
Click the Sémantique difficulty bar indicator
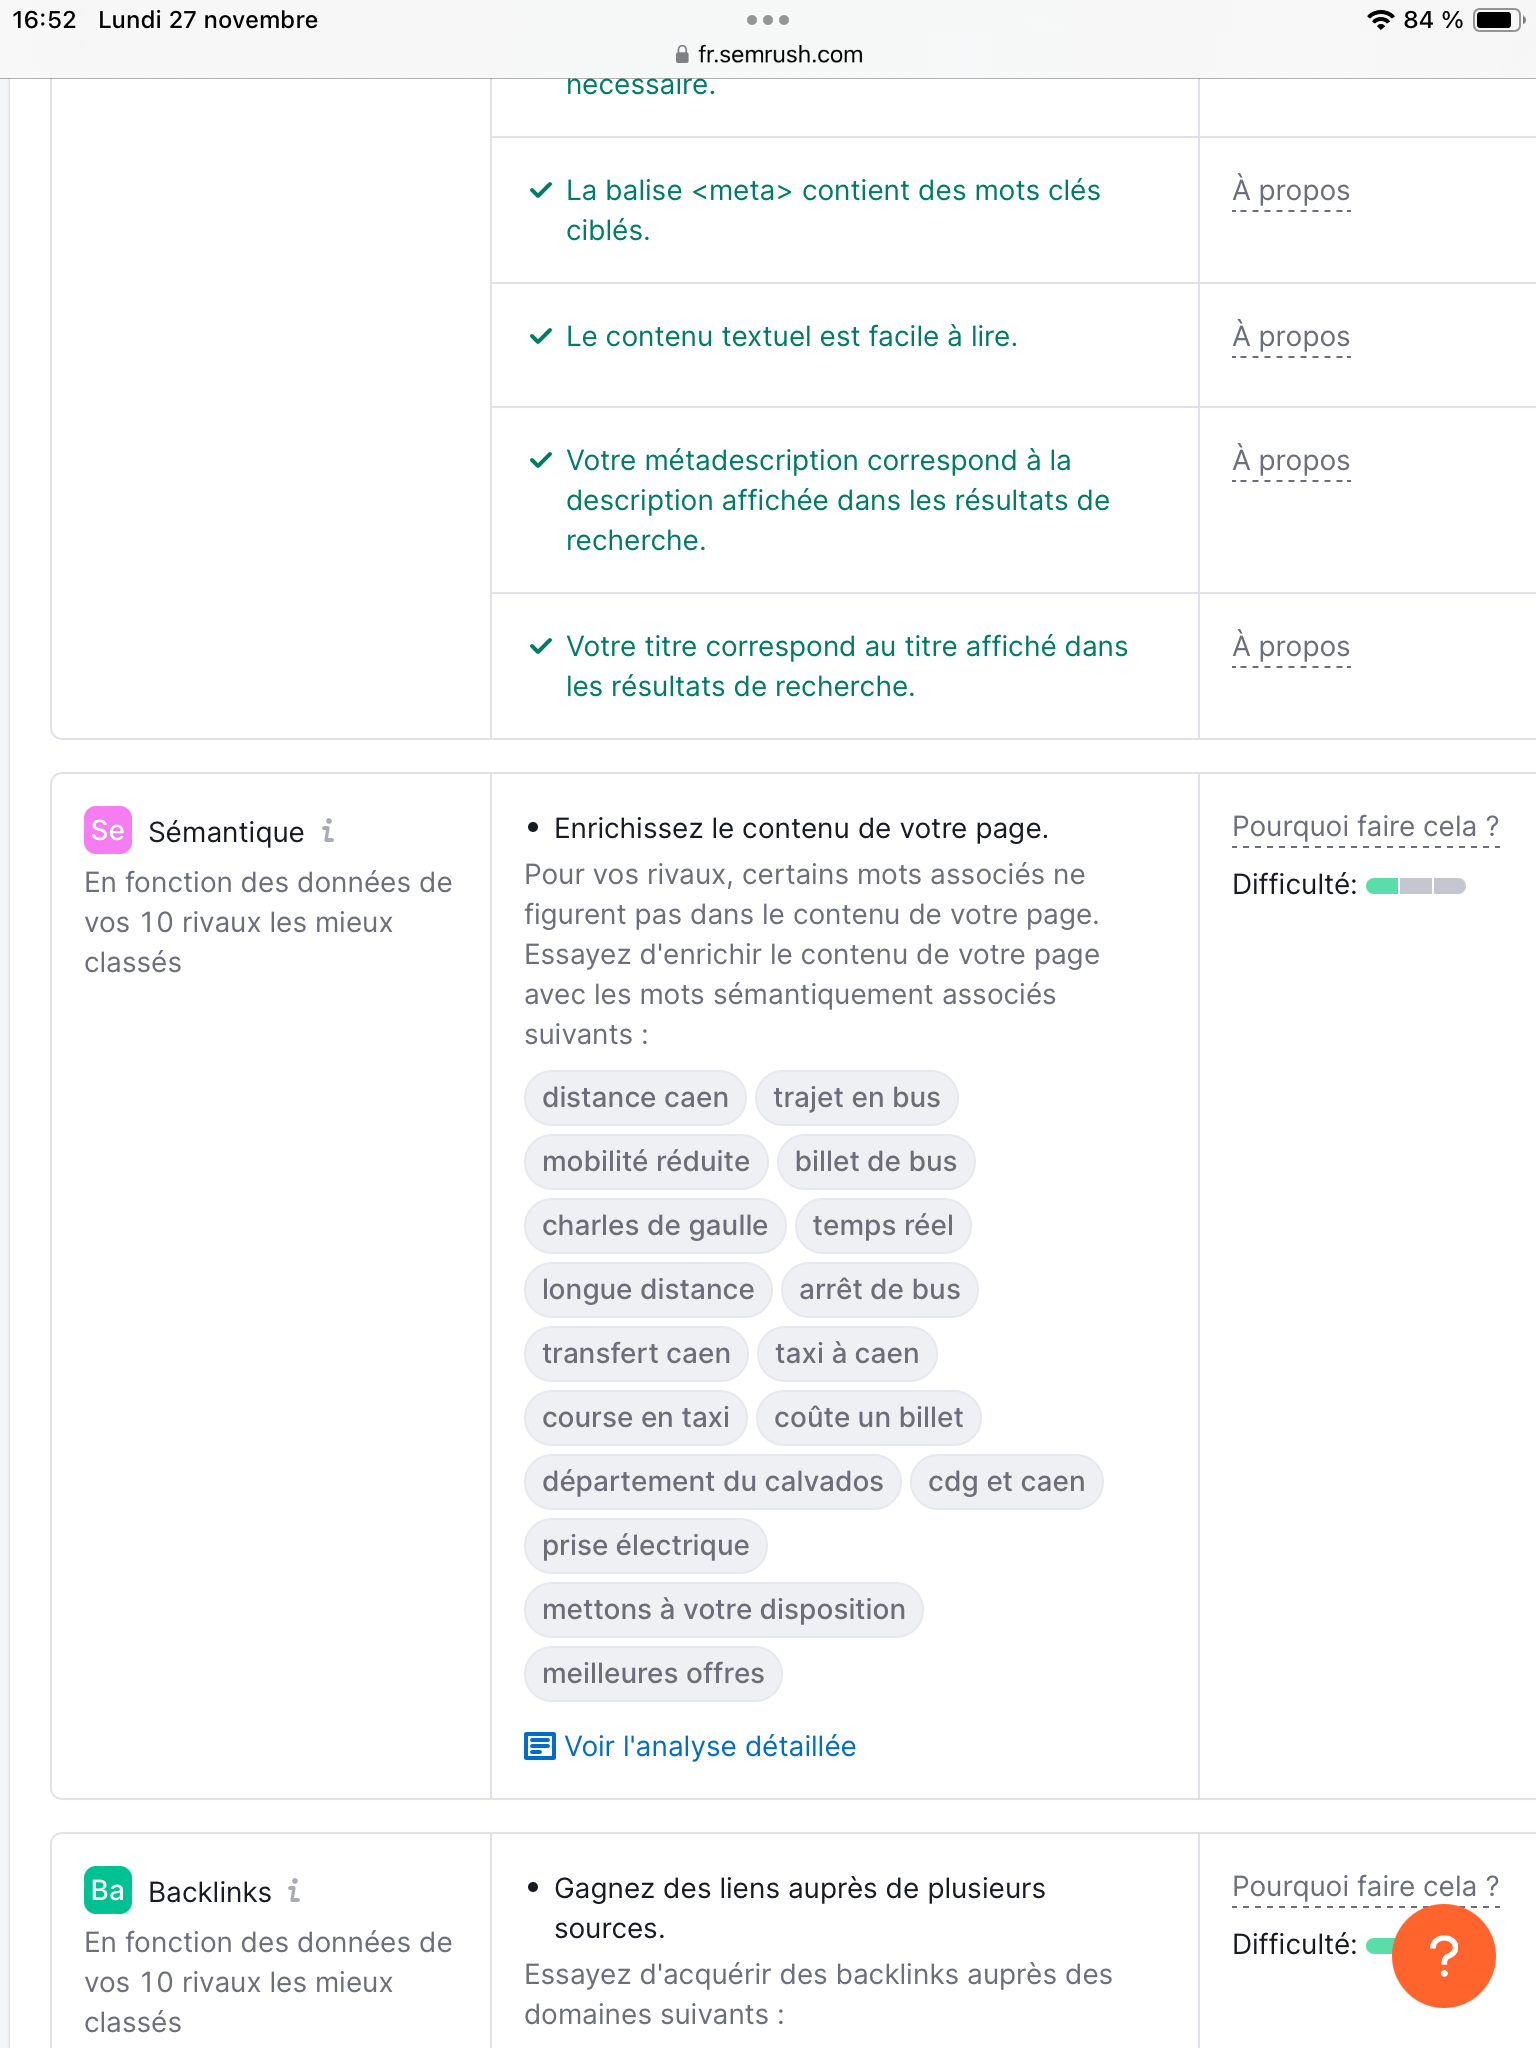point(1415,885)
